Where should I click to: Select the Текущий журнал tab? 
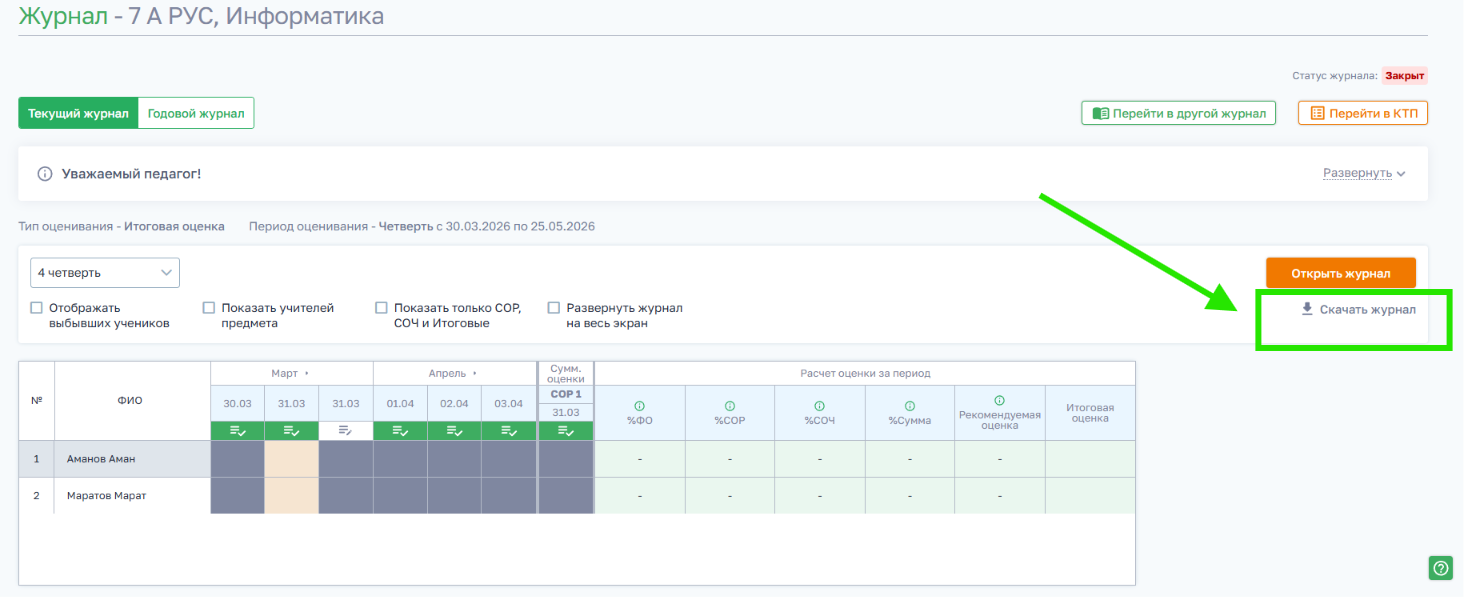[x=78, y=113]
